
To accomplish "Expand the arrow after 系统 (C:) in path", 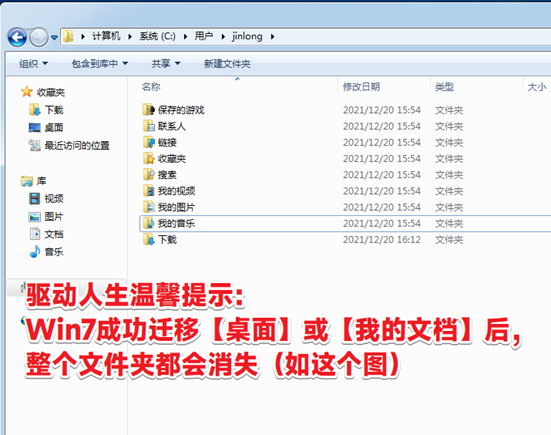I will click(x=185, y=37).
